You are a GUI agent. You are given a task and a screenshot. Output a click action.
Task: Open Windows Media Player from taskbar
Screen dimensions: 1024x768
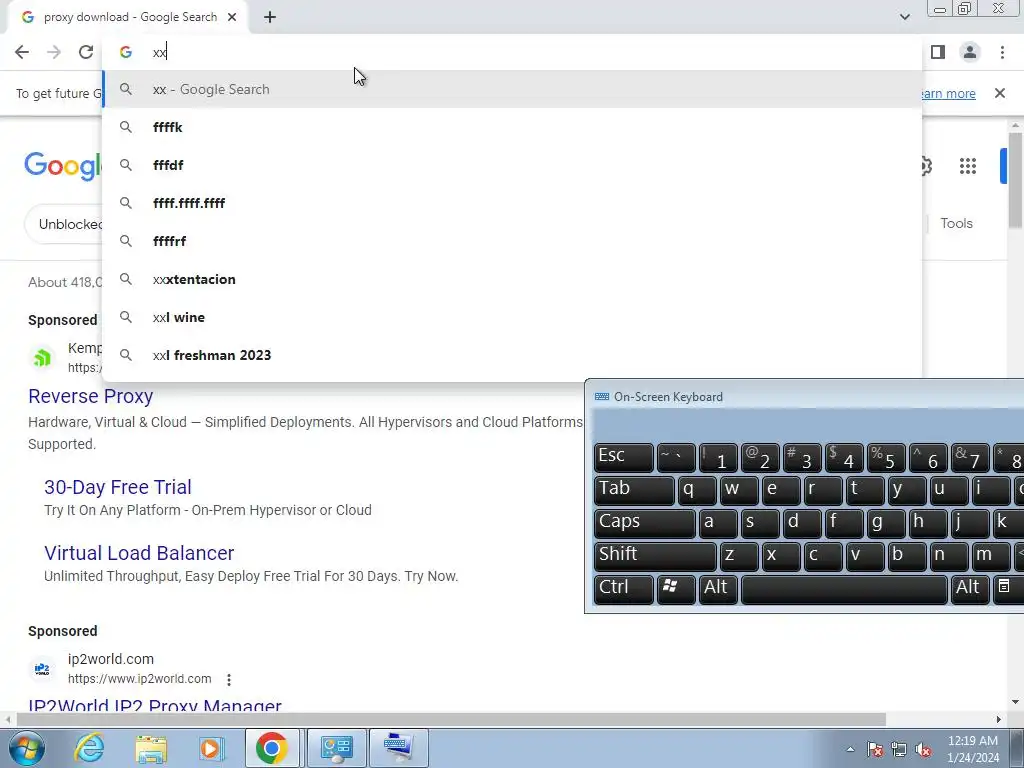pos(211,748)
